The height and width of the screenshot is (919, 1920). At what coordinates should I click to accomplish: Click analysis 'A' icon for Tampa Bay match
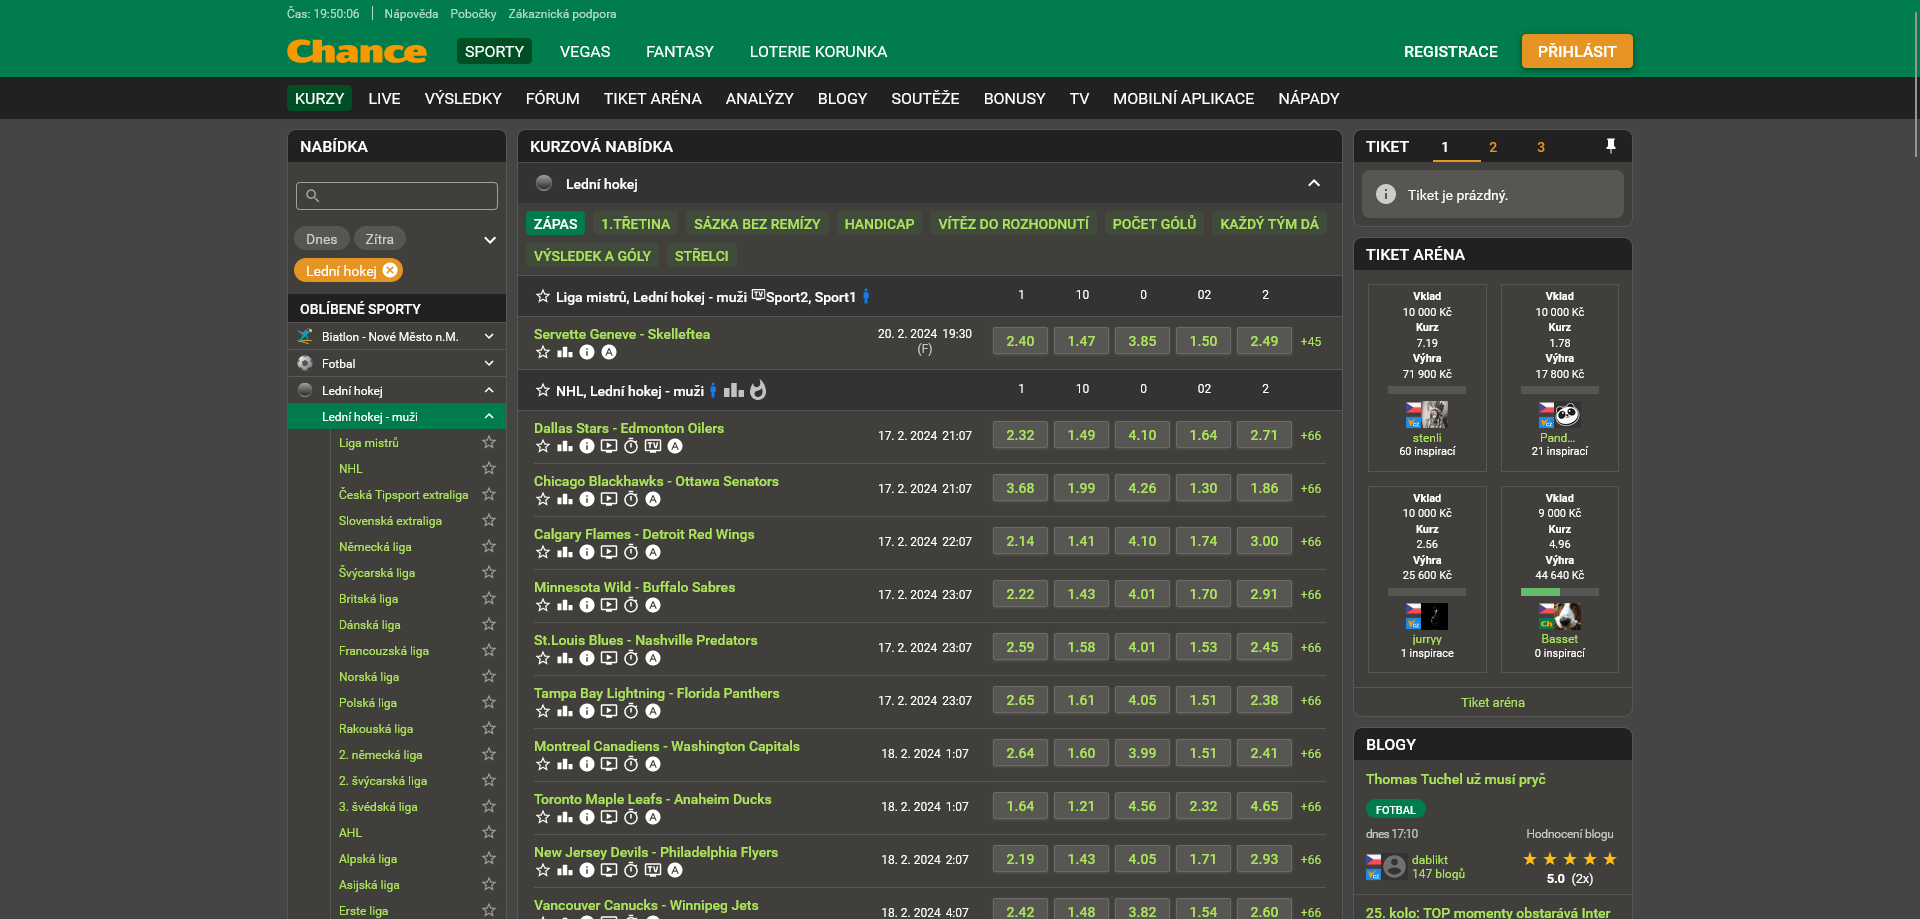(x=653, y=711)
